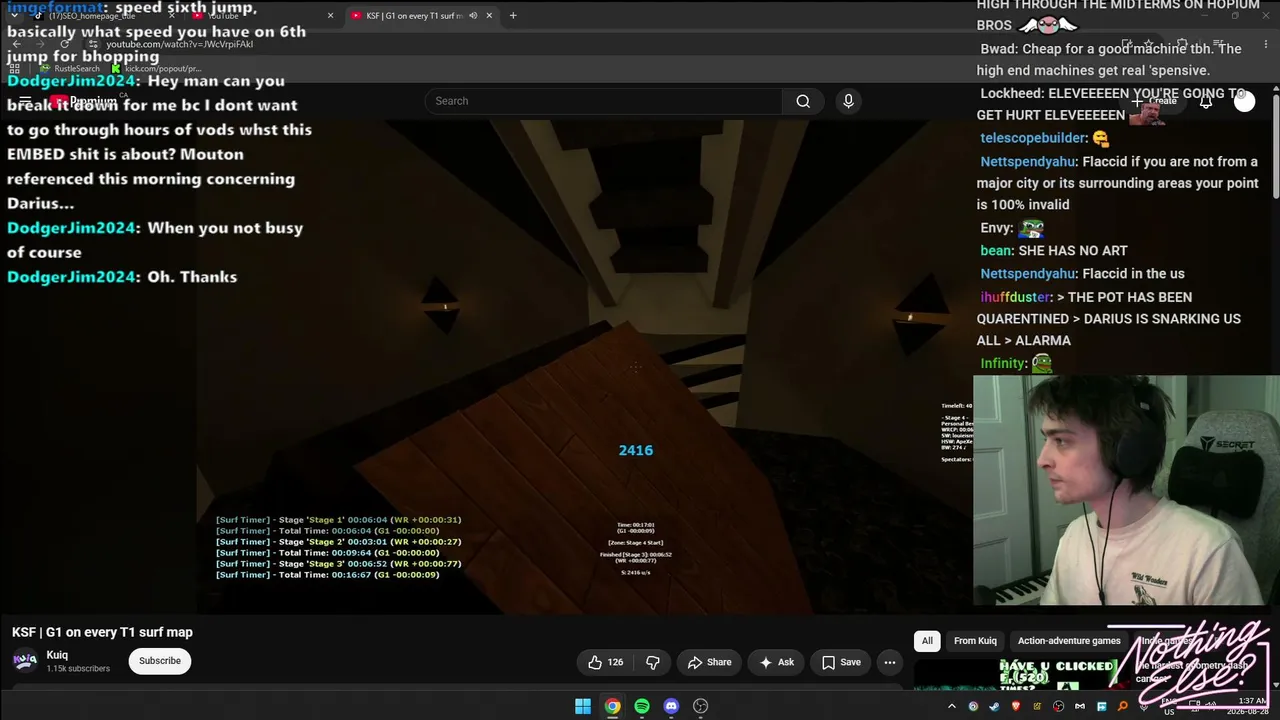Click the Share button
Image resolution: width=1280 pixels, height=720 pixels.
pyautogui.click(x=709, y=662)
